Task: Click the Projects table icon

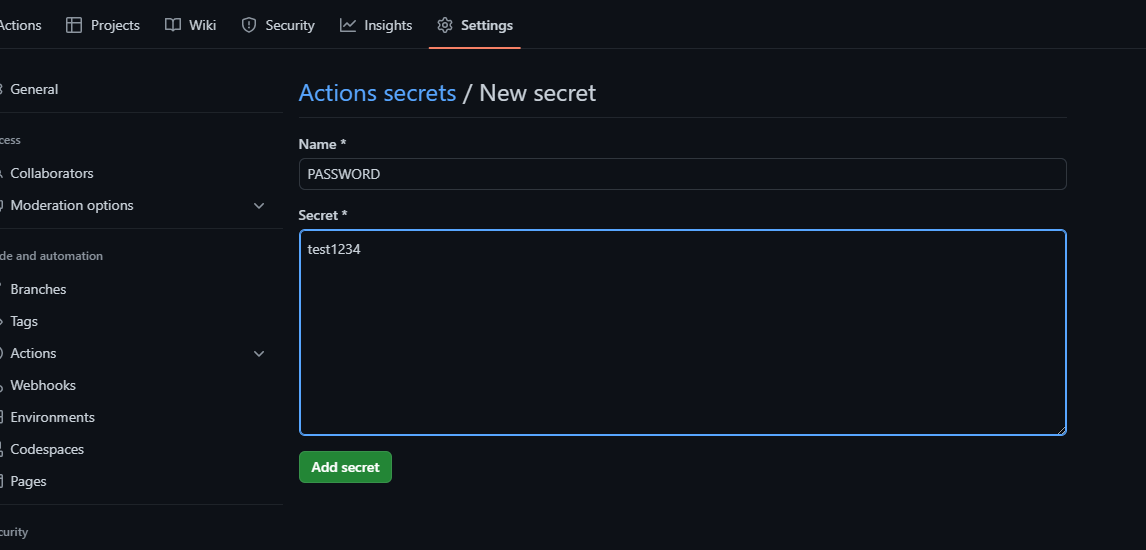Action: [74, 25]
